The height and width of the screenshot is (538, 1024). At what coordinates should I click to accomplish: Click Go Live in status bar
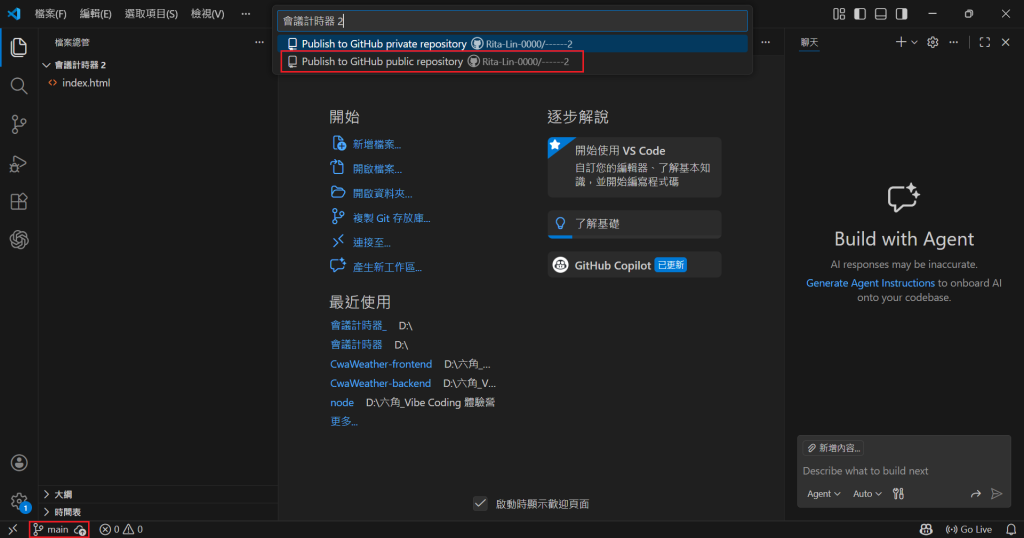click(x=968, y=529)
